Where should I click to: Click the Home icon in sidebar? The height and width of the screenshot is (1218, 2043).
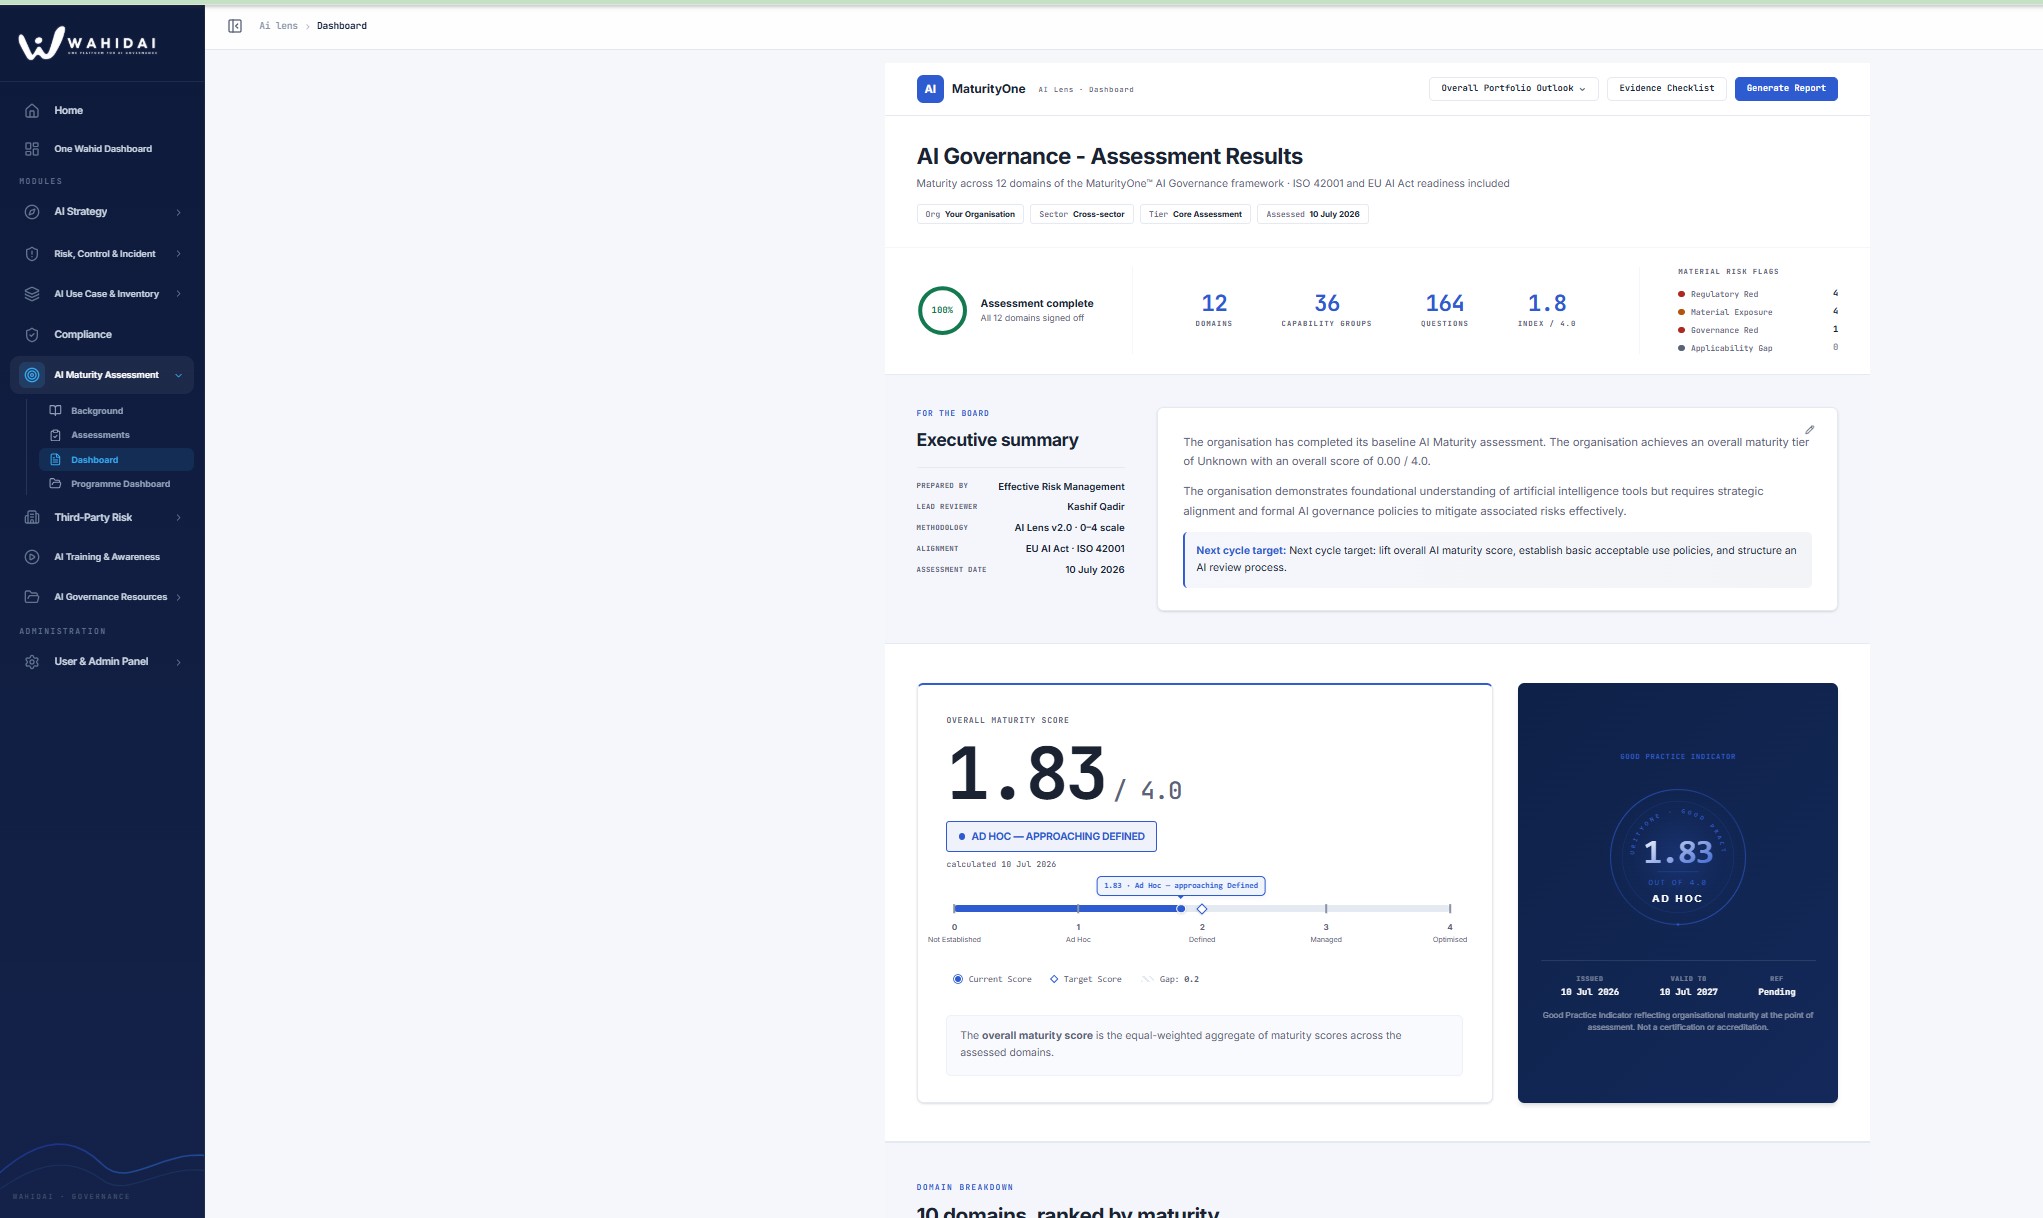point(32,111)
